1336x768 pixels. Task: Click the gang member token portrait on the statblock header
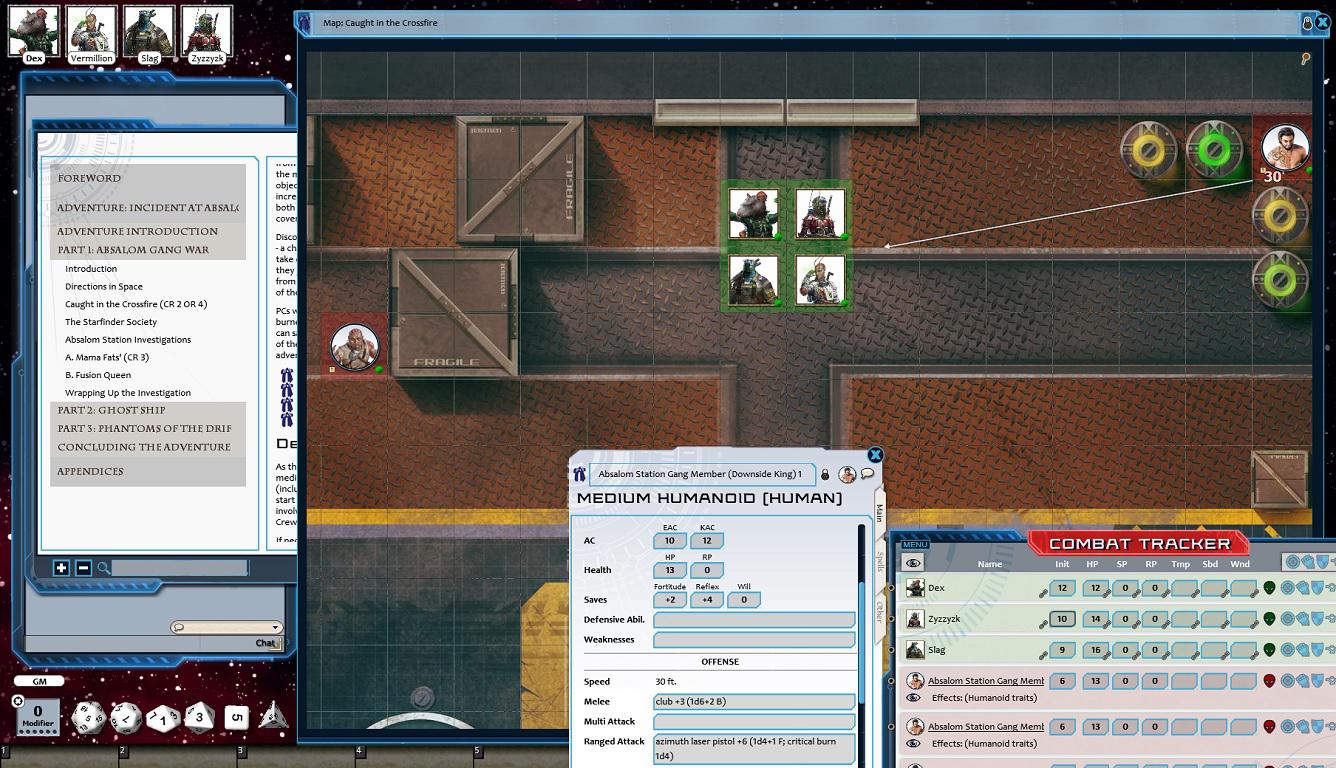coord(847,475)
